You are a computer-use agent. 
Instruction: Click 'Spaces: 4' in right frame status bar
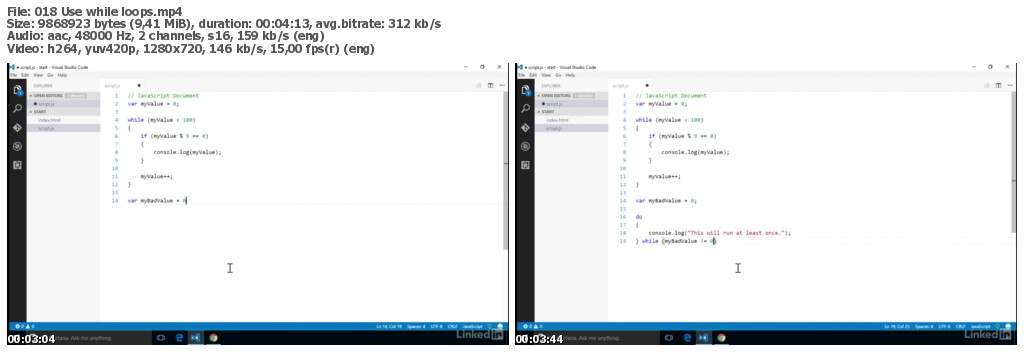pos(924,326)
